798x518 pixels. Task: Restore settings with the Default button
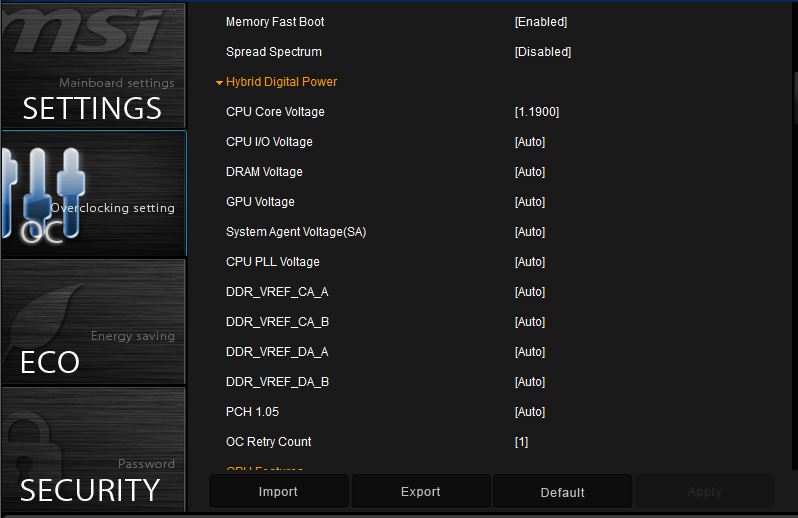click(562, 492)
